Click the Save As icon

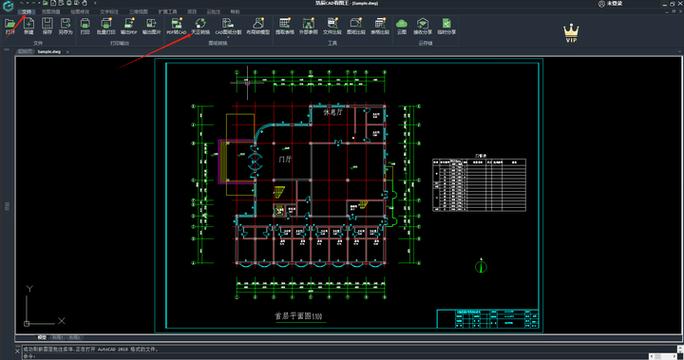pyautogui.click(x=65, y=26)
